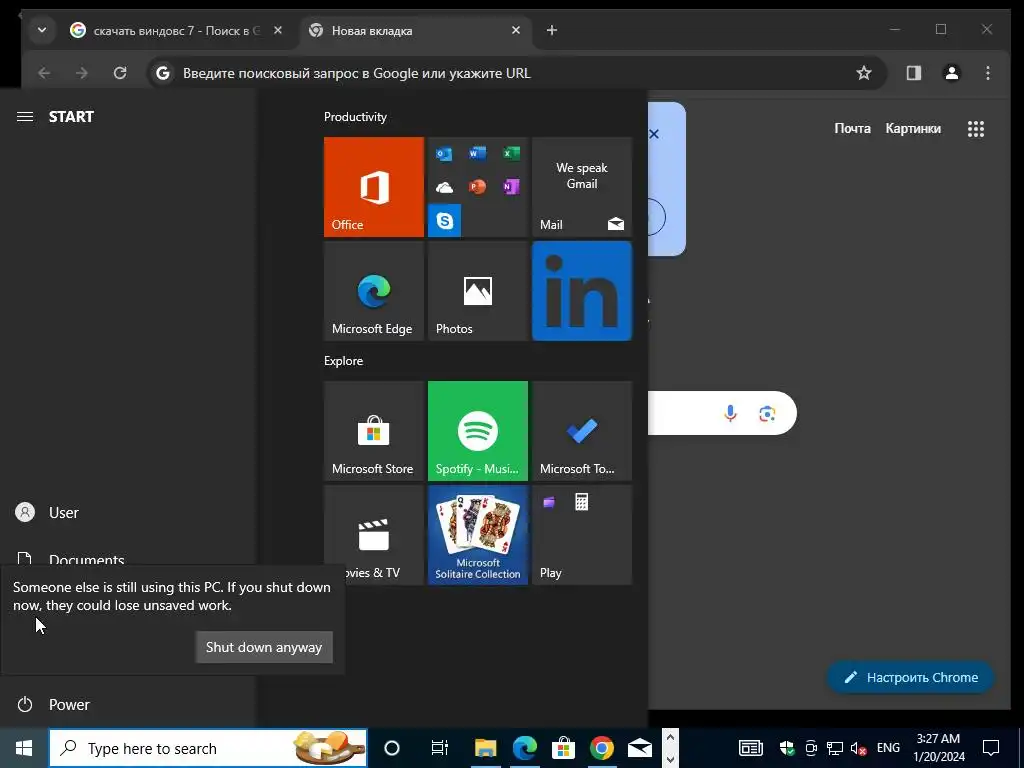
Task: Dismiss the blue promo card
Action: point(654,134)
